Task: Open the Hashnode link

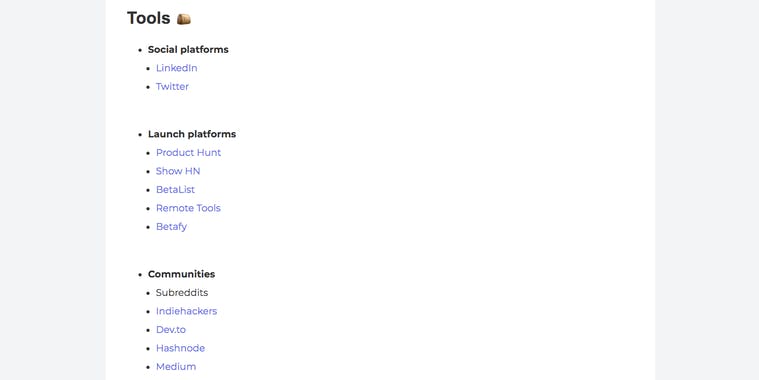Action: point(180,348)
